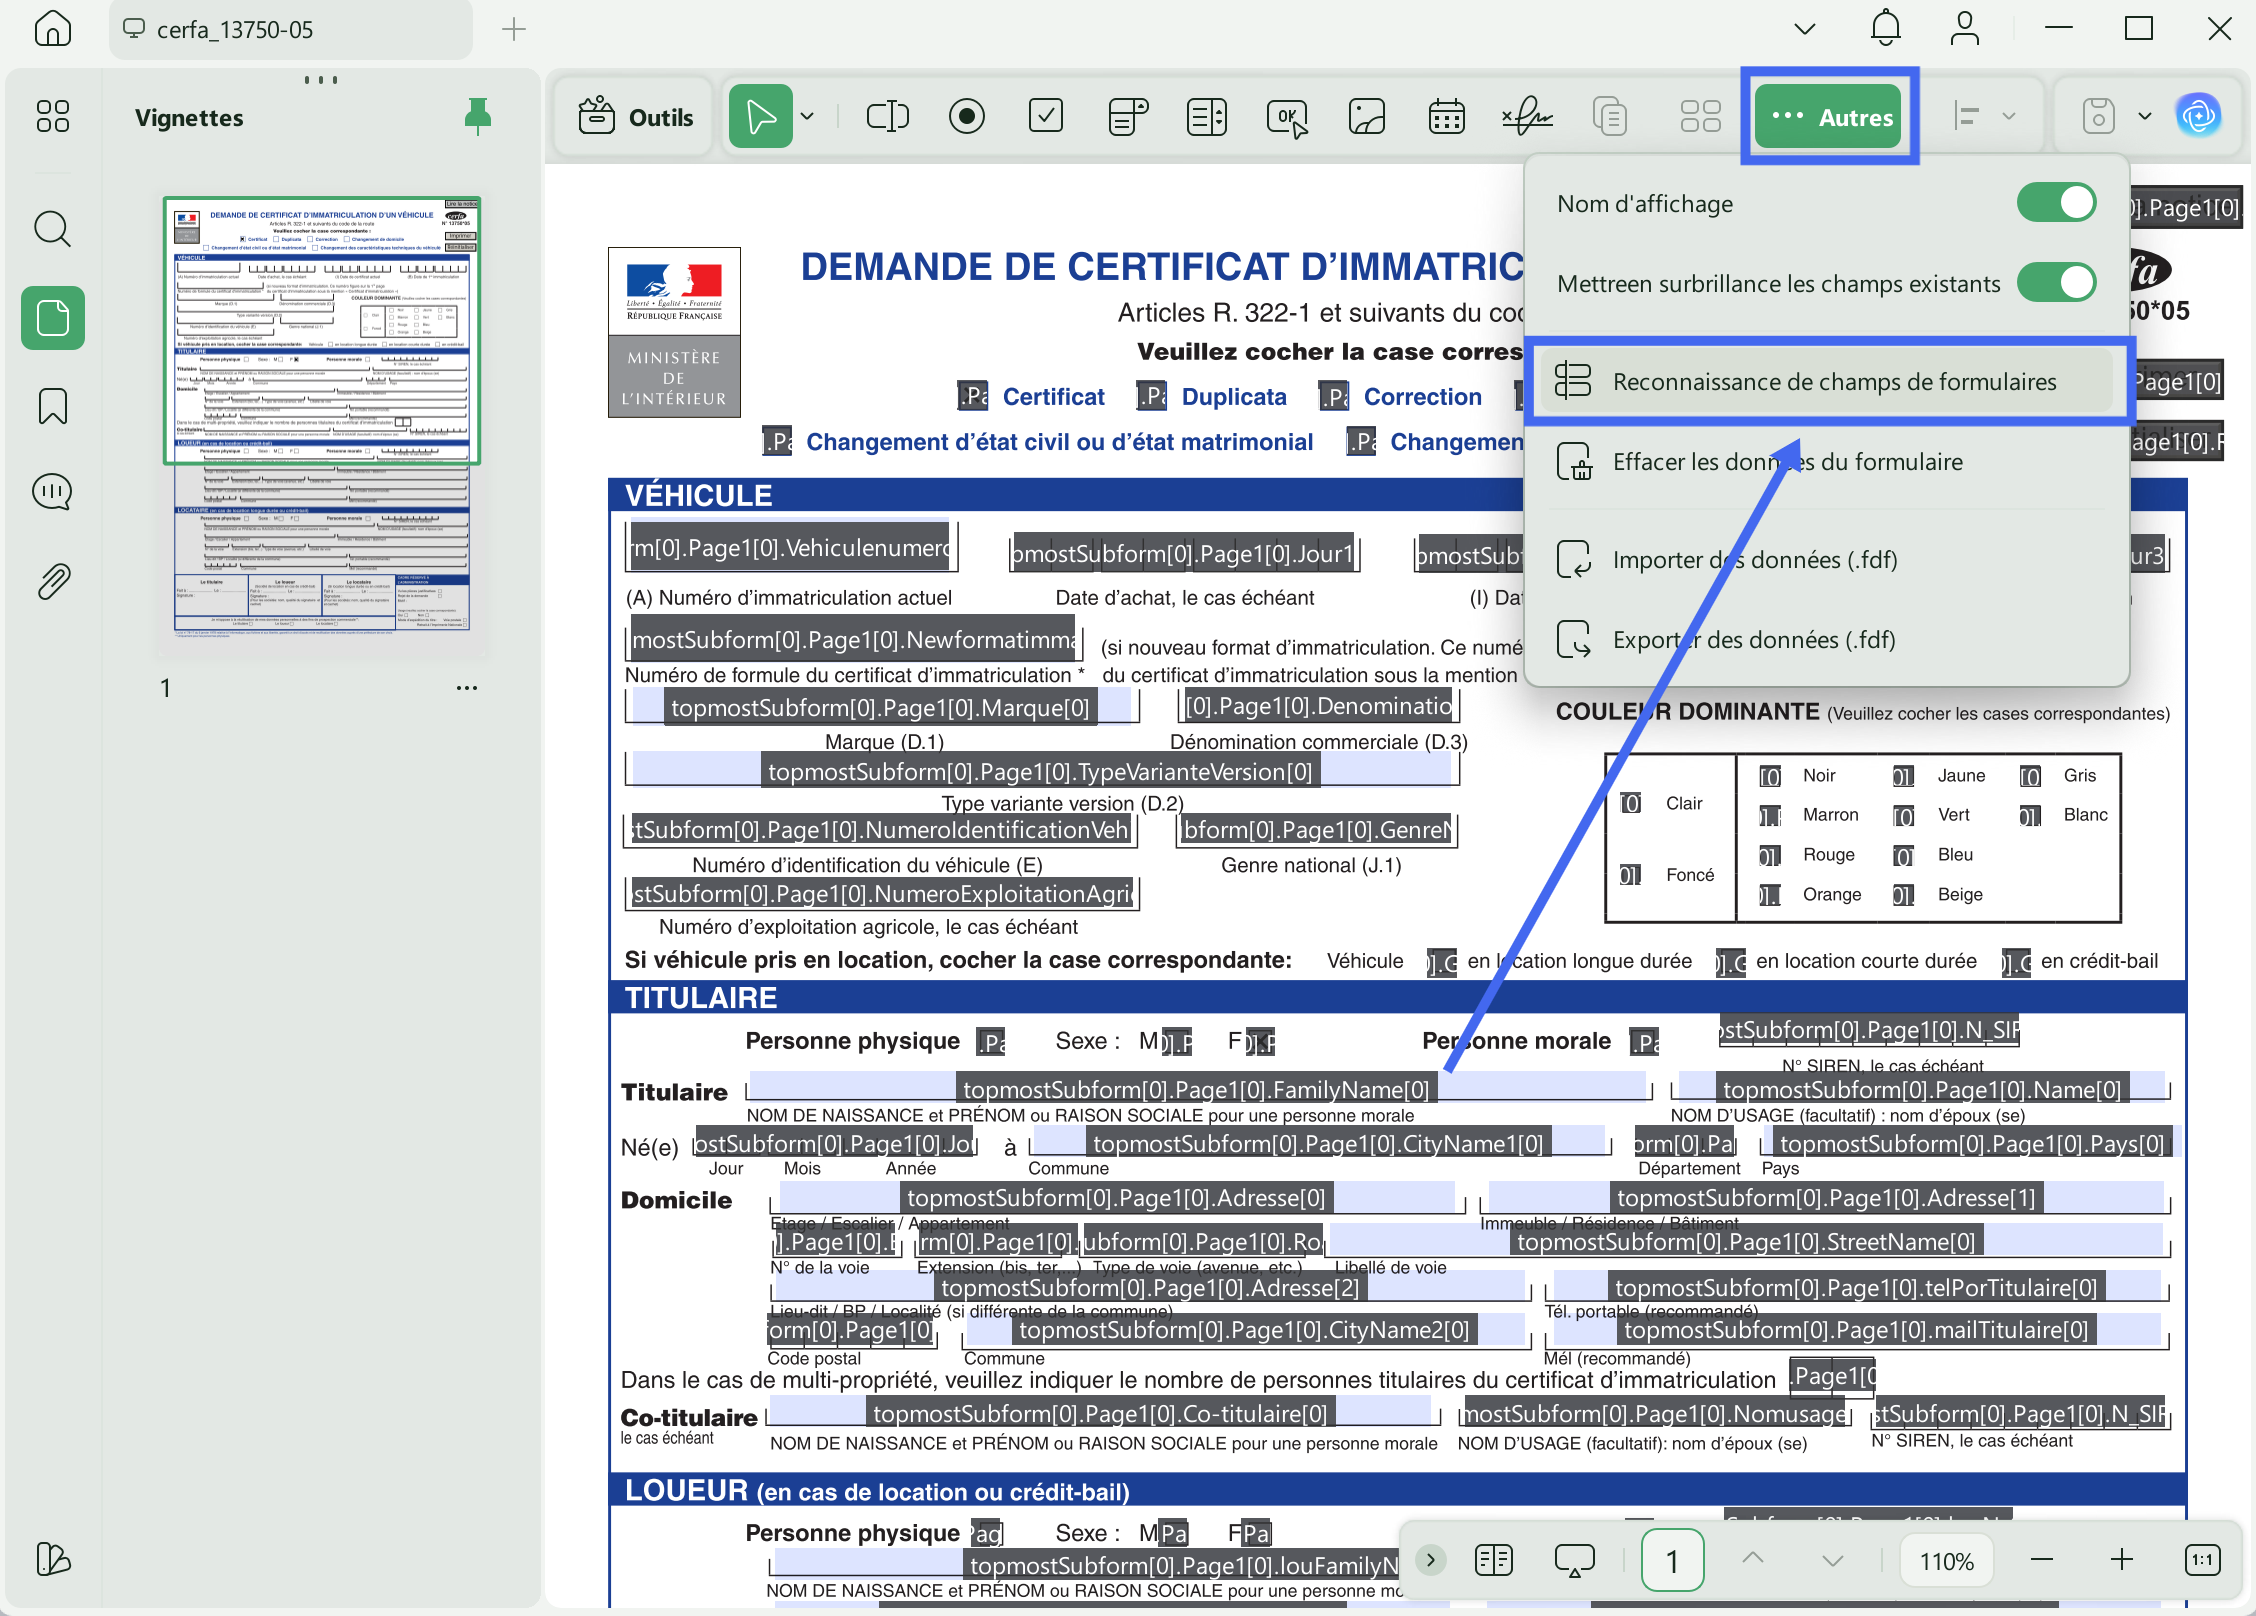Screen dimensions: 2256x1616
Task: Expand the selection tool dropdown arrow
Action: click(807, 117)
